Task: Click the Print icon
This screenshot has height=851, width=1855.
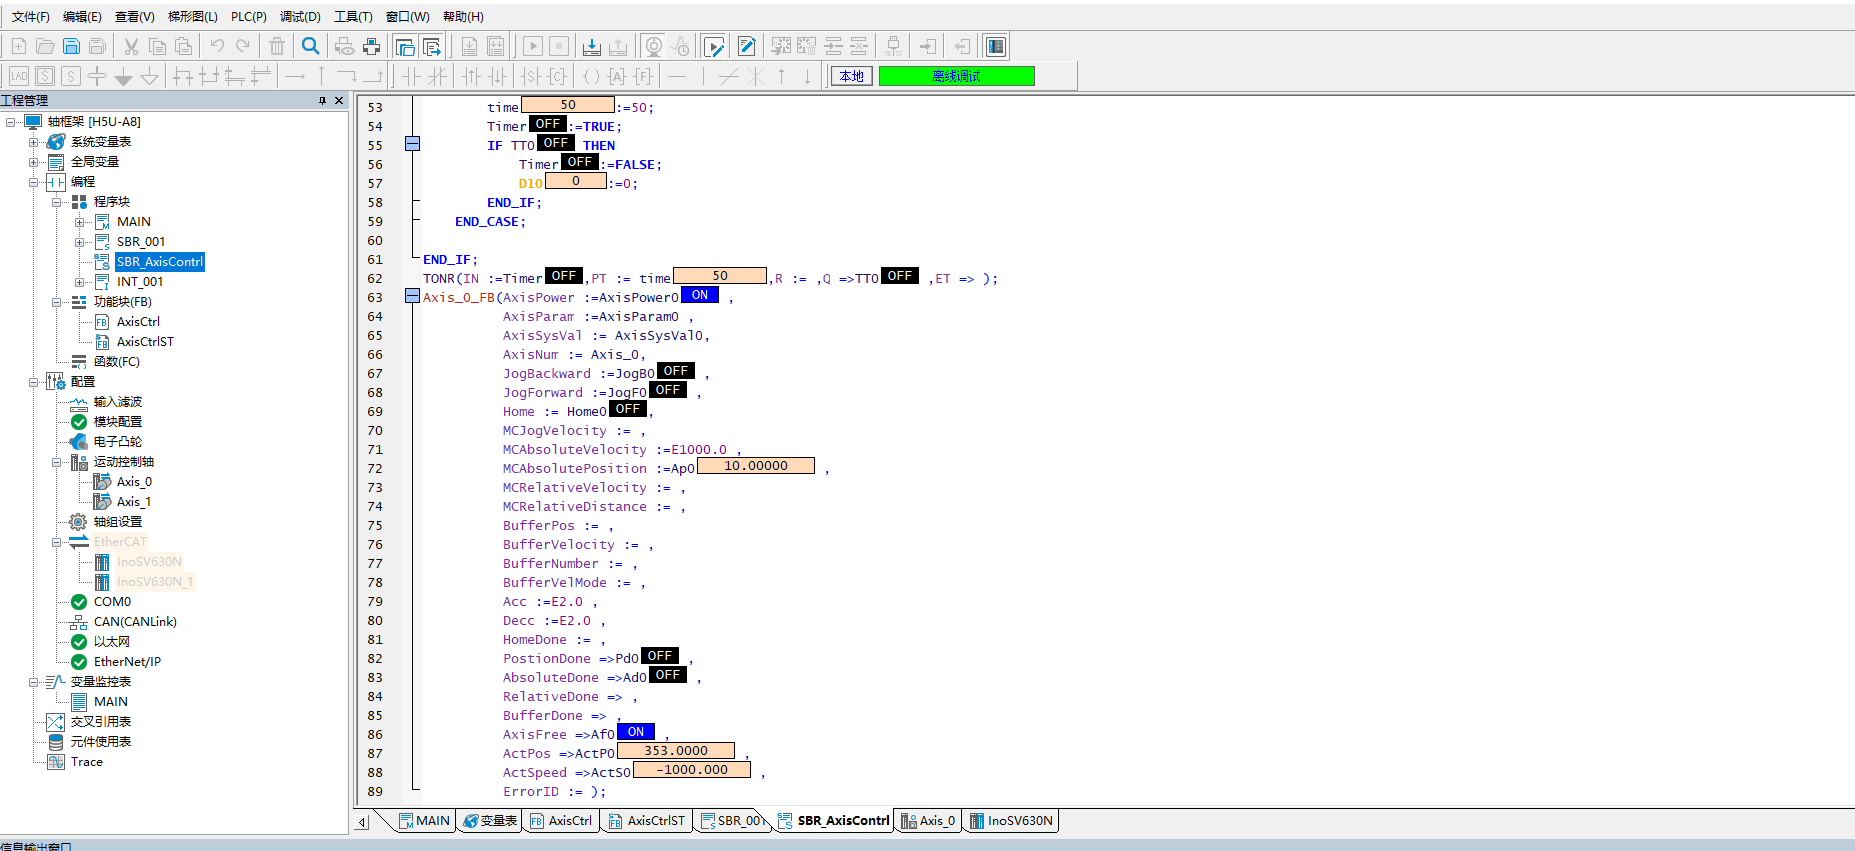Action: (x=371, y=46)
